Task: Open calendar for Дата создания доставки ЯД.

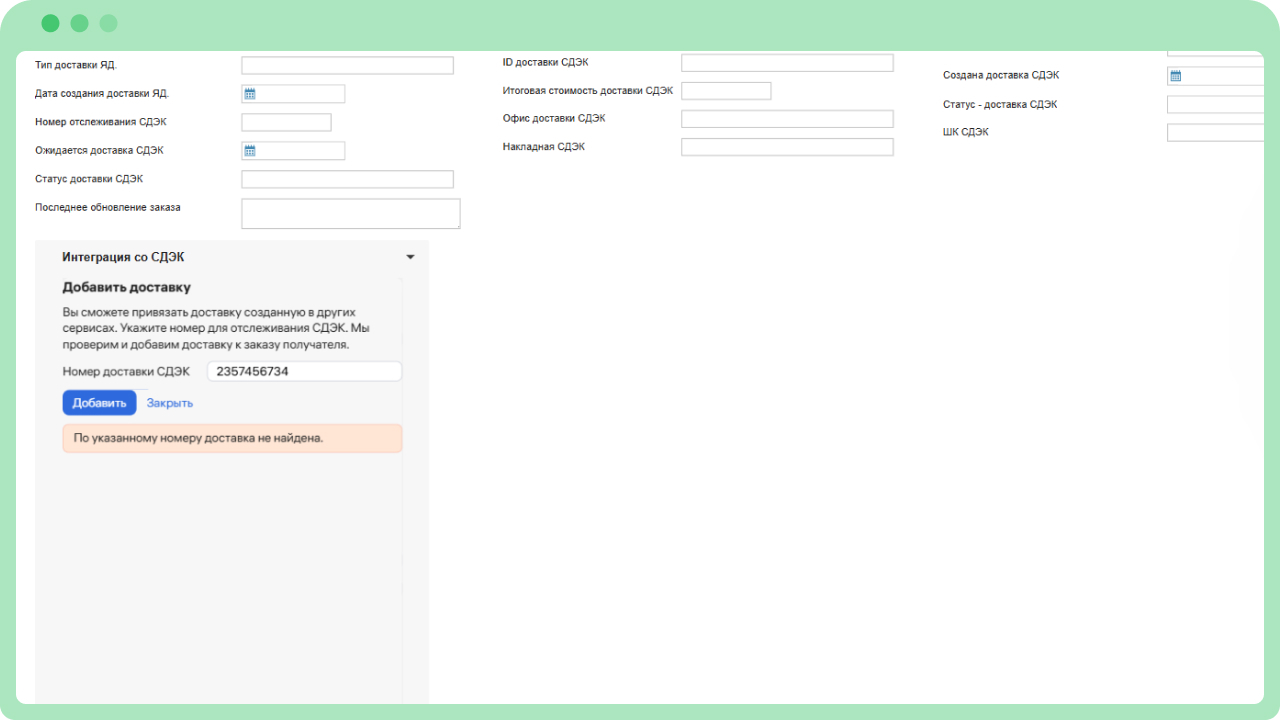Action: tap(250, 94)
